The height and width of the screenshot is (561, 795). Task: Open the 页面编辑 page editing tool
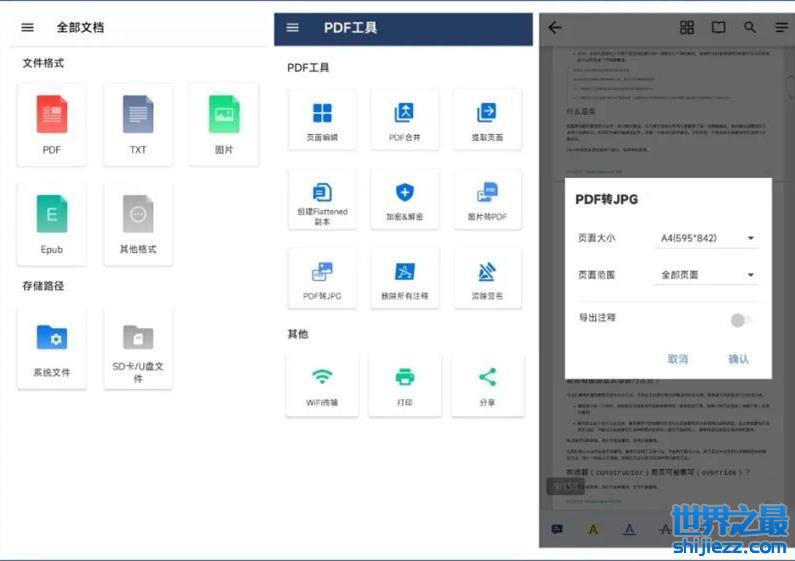(322, 120)
